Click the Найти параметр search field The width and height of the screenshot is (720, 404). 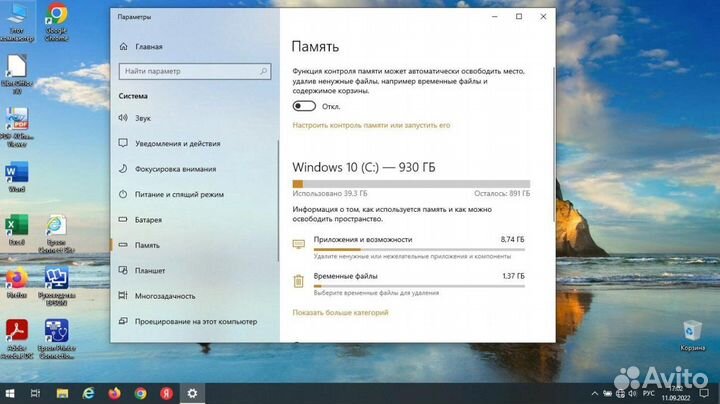point(195,71)
